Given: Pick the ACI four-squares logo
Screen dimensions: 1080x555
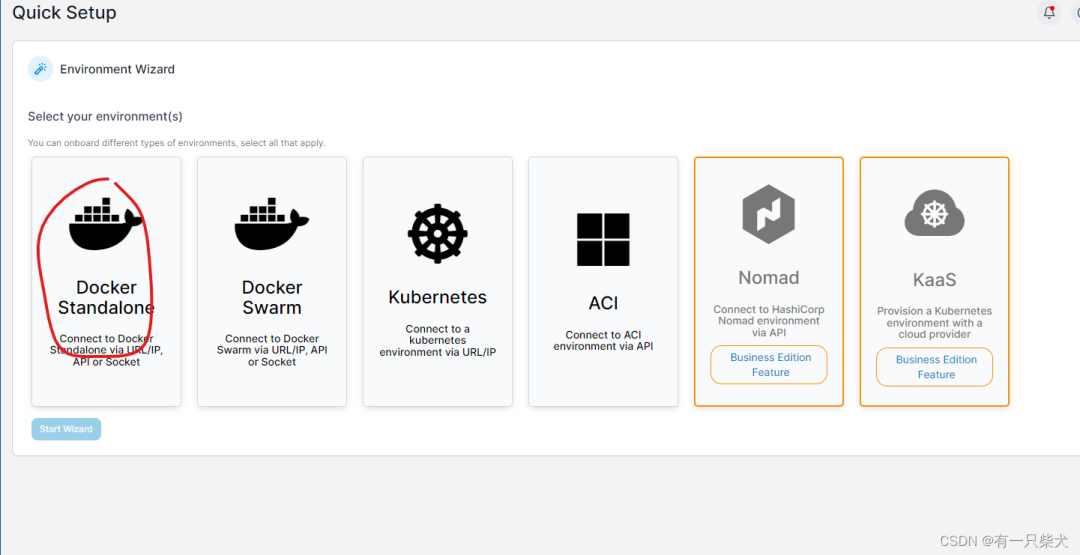Looking at the screenshot, I should tap(603, 240).
